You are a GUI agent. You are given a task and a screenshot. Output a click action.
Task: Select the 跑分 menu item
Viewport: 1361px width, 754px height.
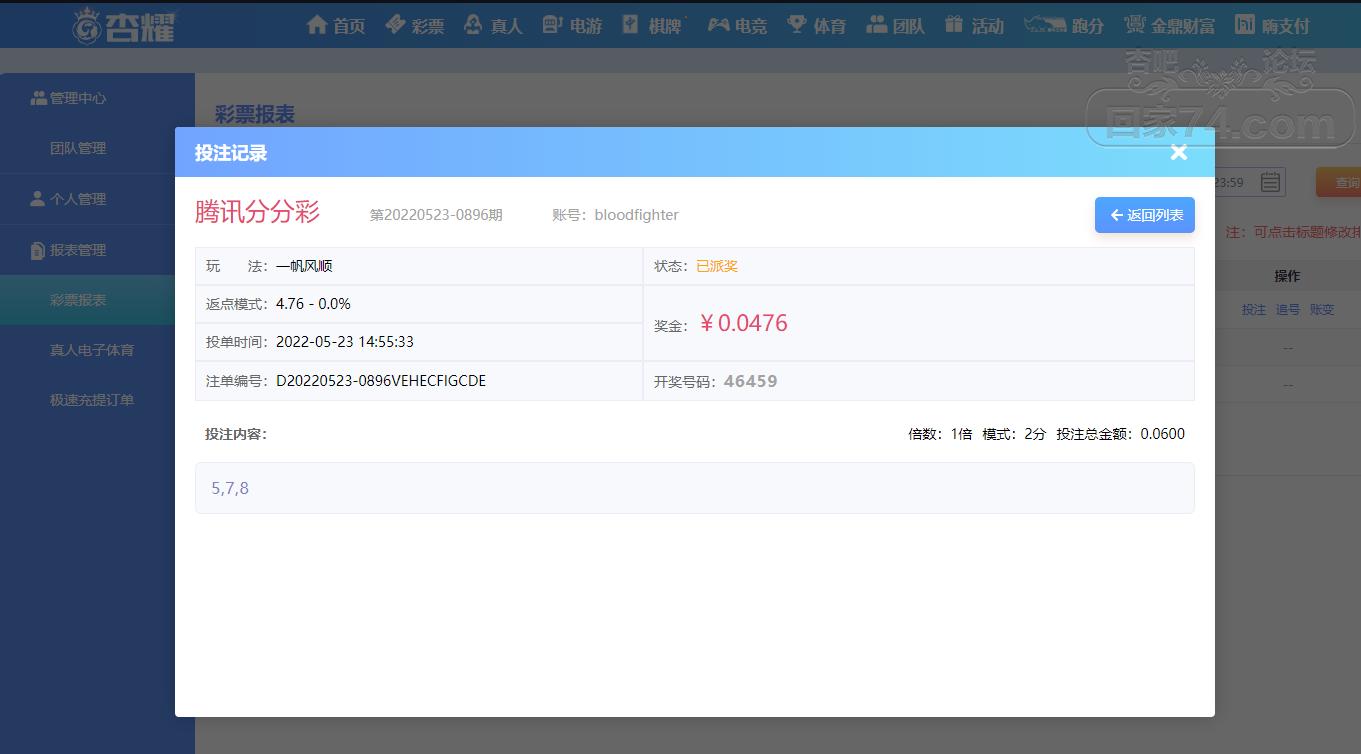coord(1064,25)
